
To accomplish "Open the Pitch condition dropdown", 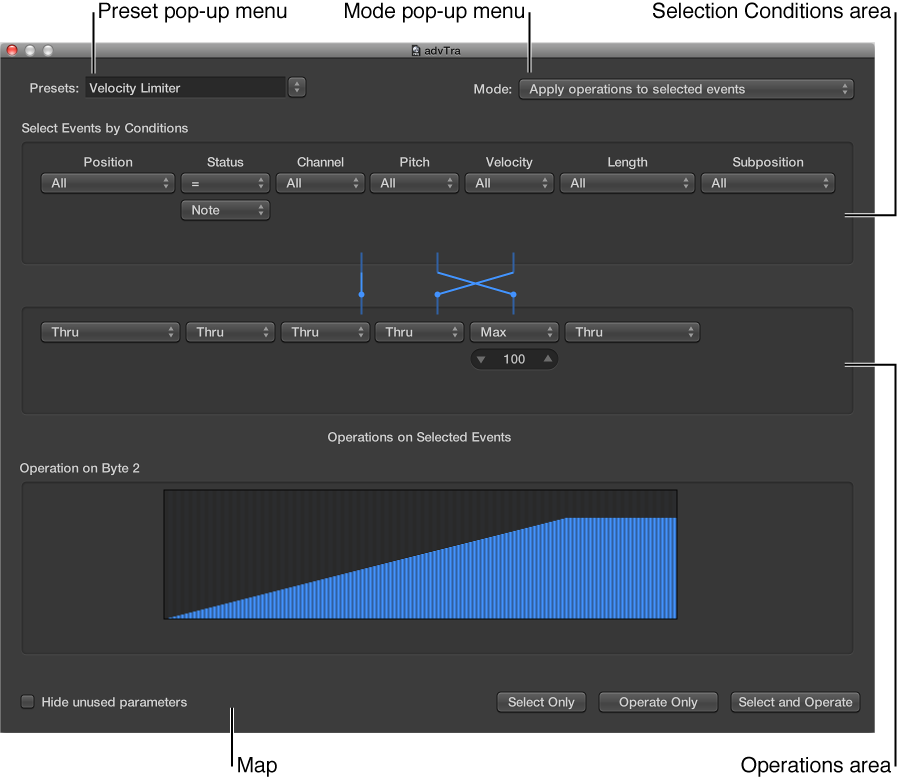I will 414,183.
